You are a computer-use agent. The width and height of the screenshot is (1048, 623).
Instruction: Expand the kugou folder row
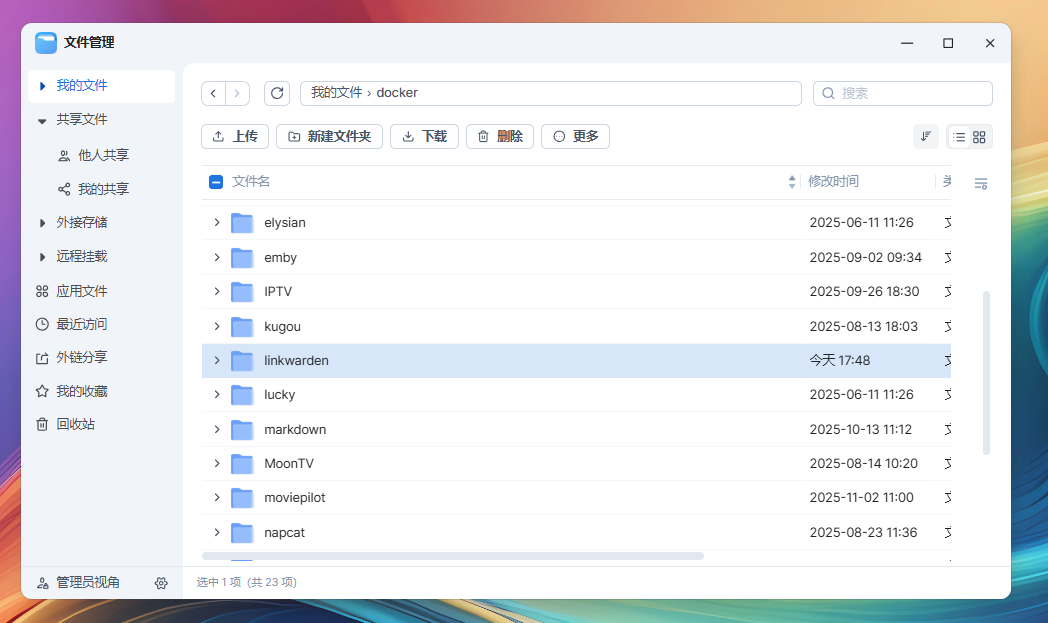[217, 326]
